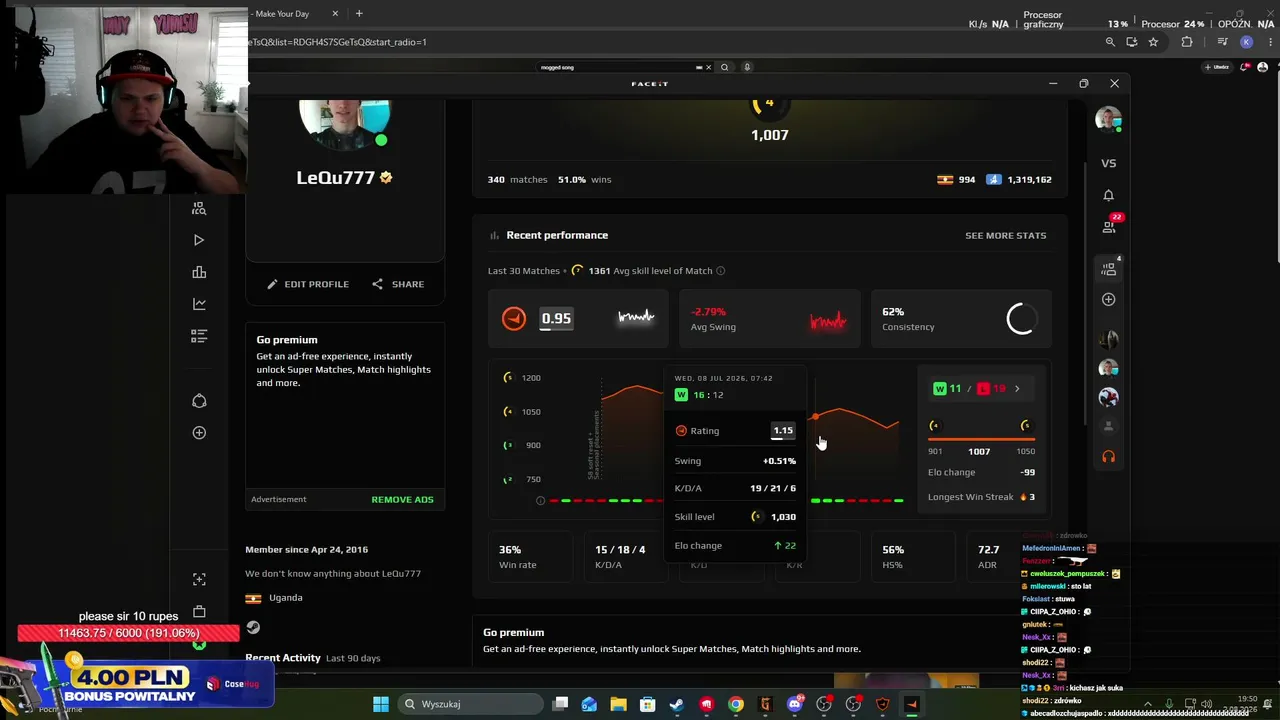Open friends icon with 22 badge

1110,225
